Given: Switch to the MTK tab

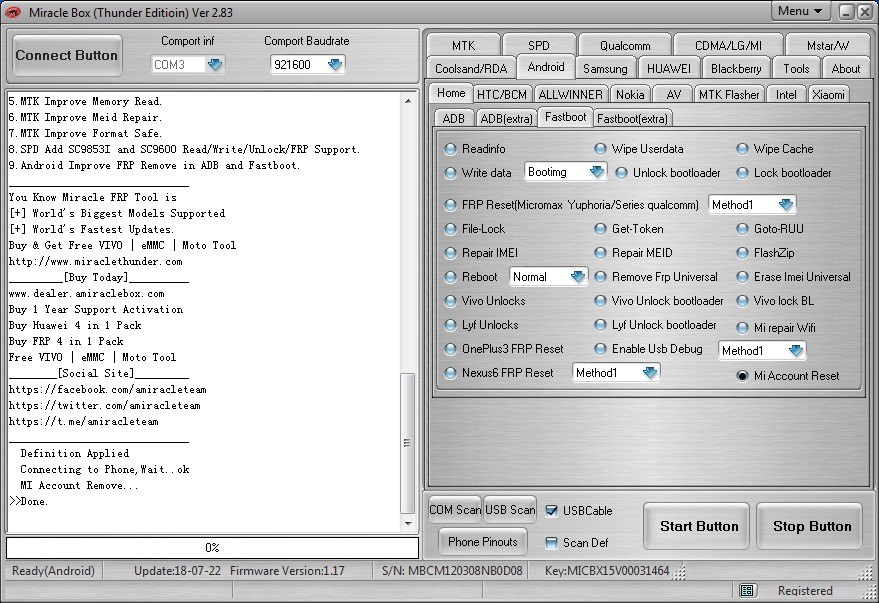Looking at the screenshot, I should [x=463, y=45].
